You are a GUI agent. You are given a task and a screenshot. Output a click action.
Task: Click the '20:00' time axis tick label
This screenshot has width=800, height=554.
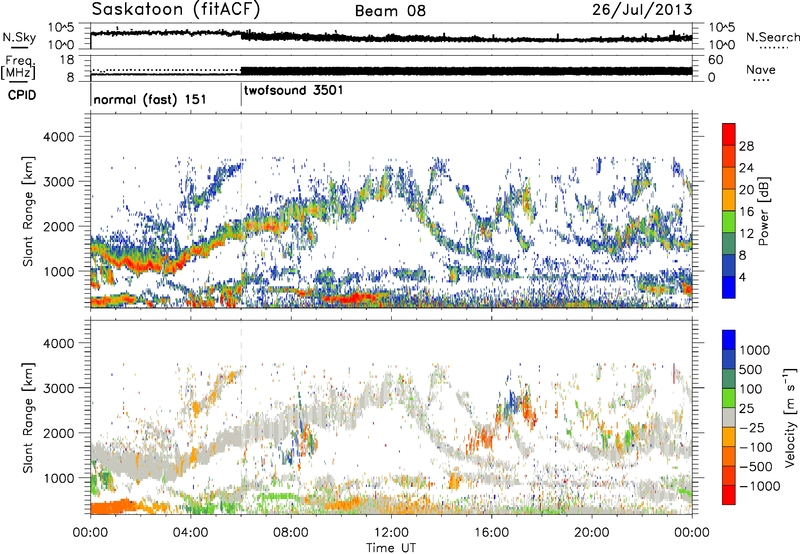tap(592, 533)
